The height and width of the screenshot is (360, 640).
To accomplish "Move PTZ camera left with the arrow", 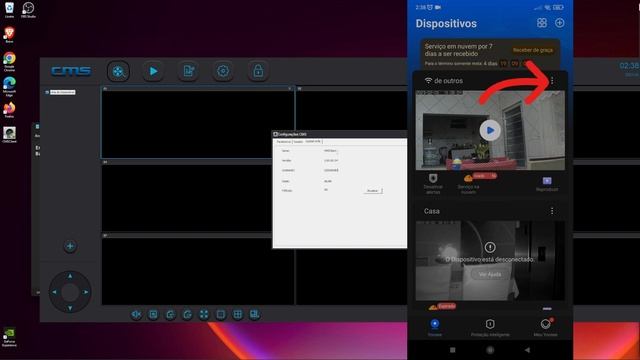I will (54, 292).
